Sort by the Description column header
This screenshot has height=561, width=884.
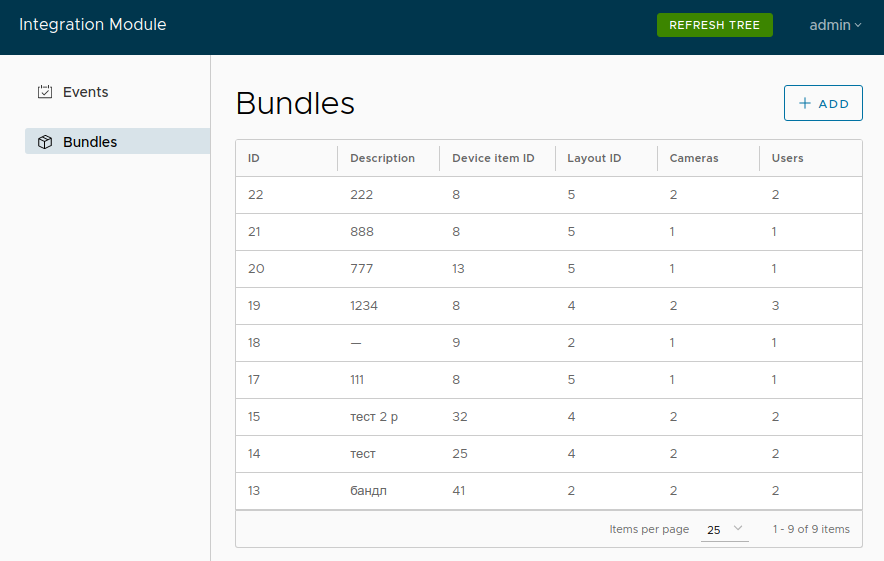[382, 158]
